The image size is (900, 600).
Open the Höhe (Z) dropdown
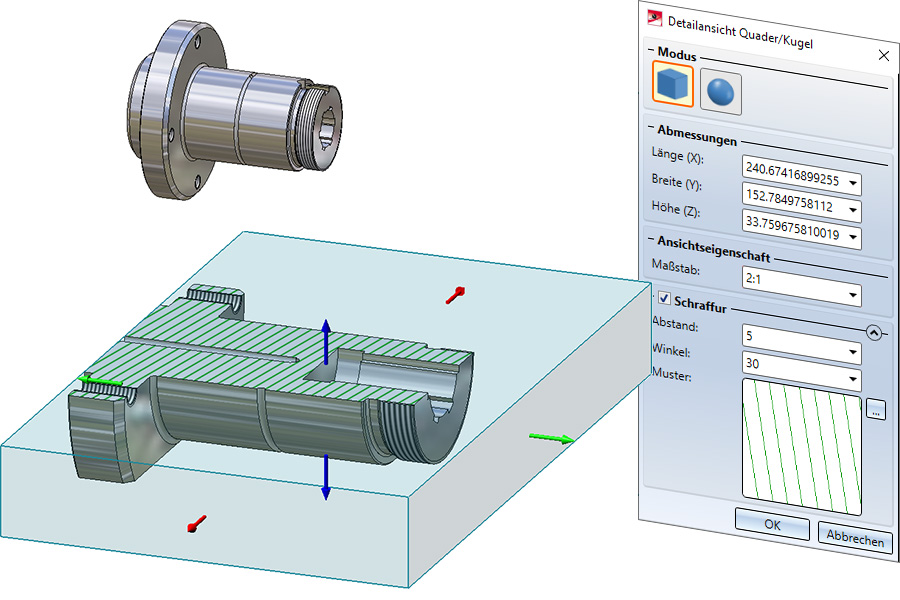(x=852, y=238)
